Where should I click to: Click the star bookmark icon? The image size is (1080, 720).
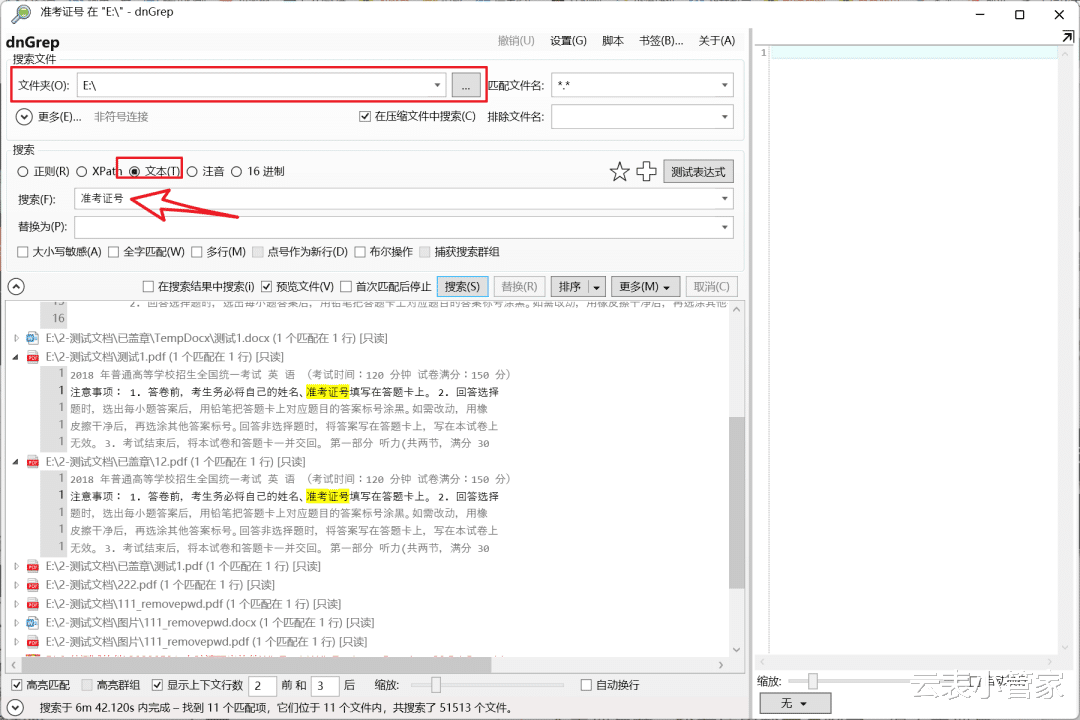coord(619,172)
